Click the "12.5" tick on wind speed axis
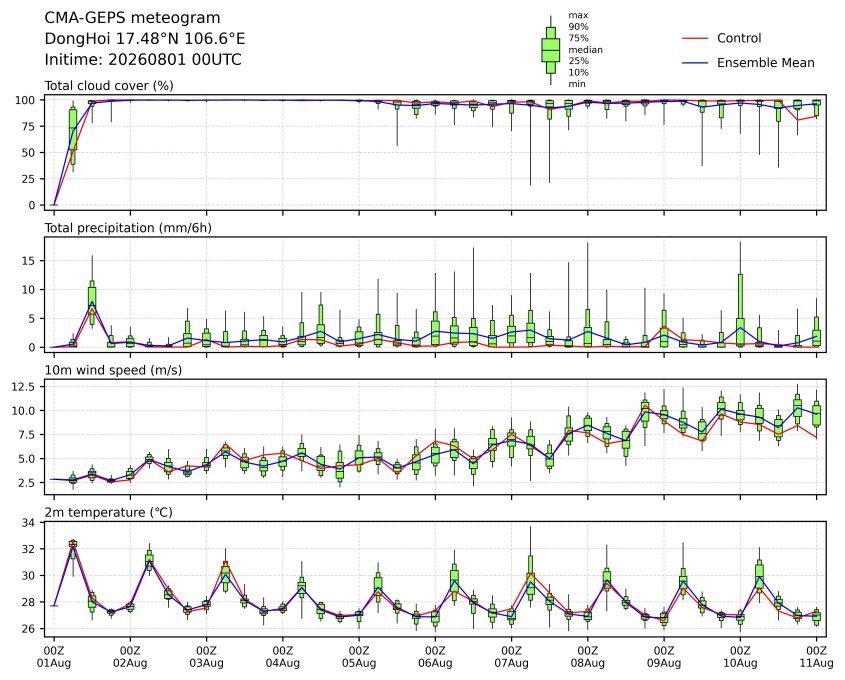The image size is (845, 680). coord(24,387)
